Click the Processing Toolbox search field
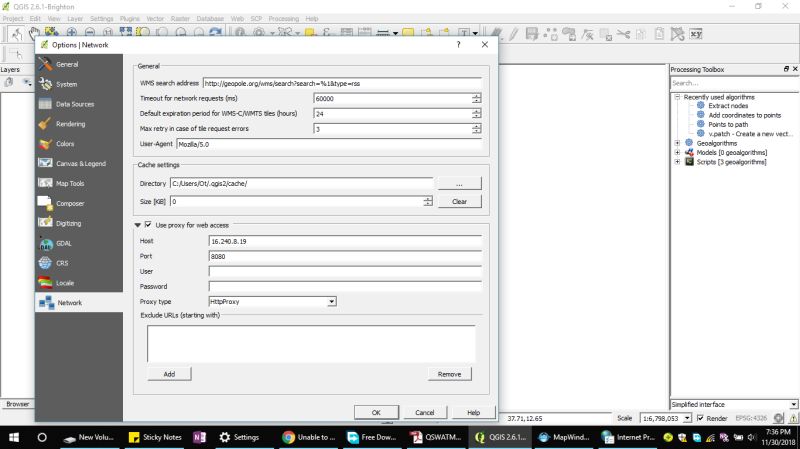The width and height of the screenshot is (800, 449). pyautogui.click(x=734, y=83)
